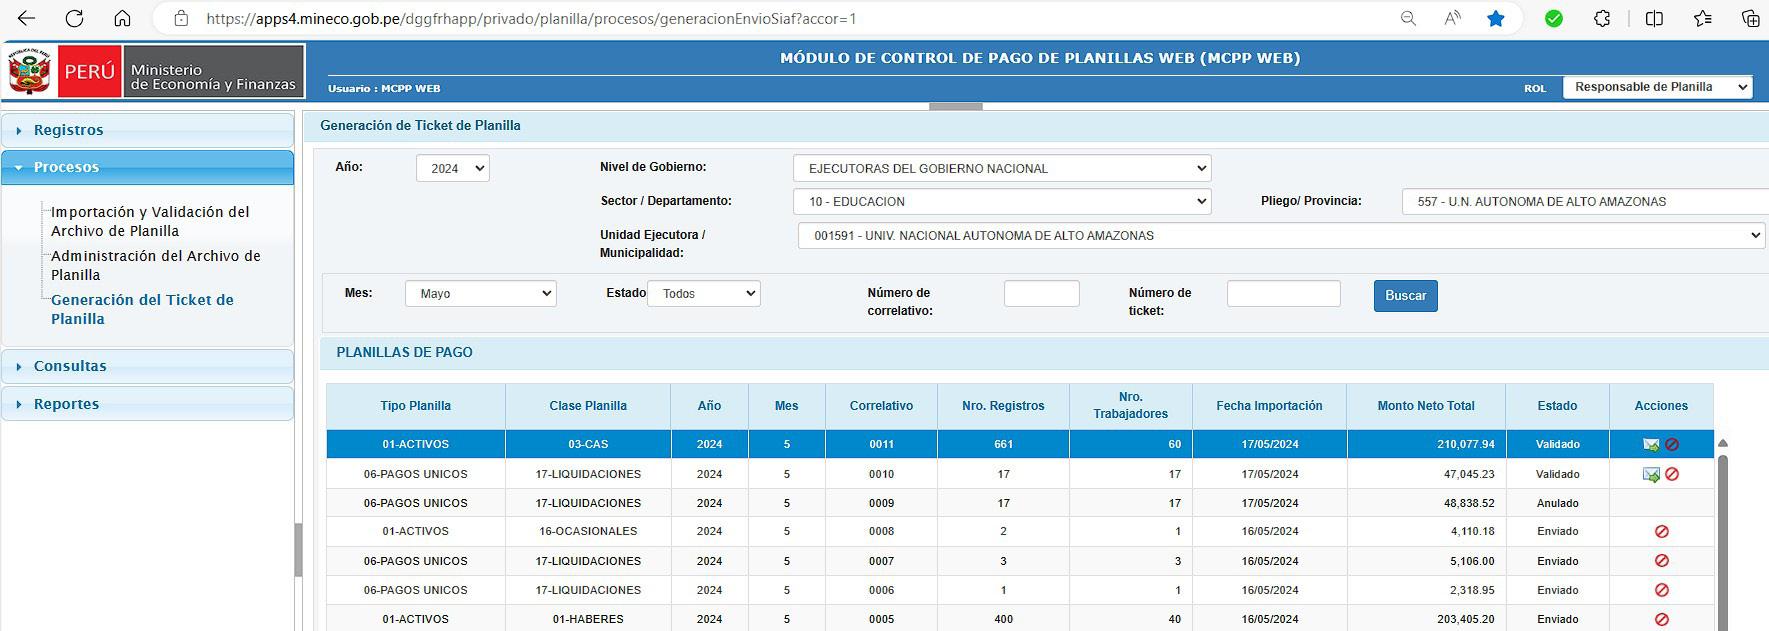1769x631 pixels.
Task: Open the browser extensions puzzle icon
Action: tap(1602, 18)
